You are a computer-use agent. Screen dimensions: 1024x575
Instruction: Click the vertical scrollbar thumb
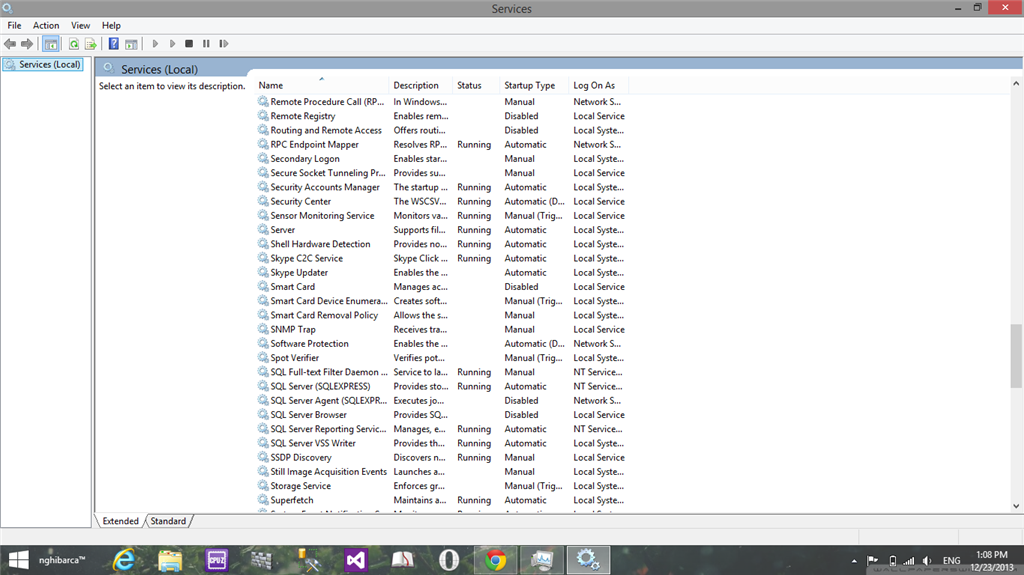coord(1016,355)
